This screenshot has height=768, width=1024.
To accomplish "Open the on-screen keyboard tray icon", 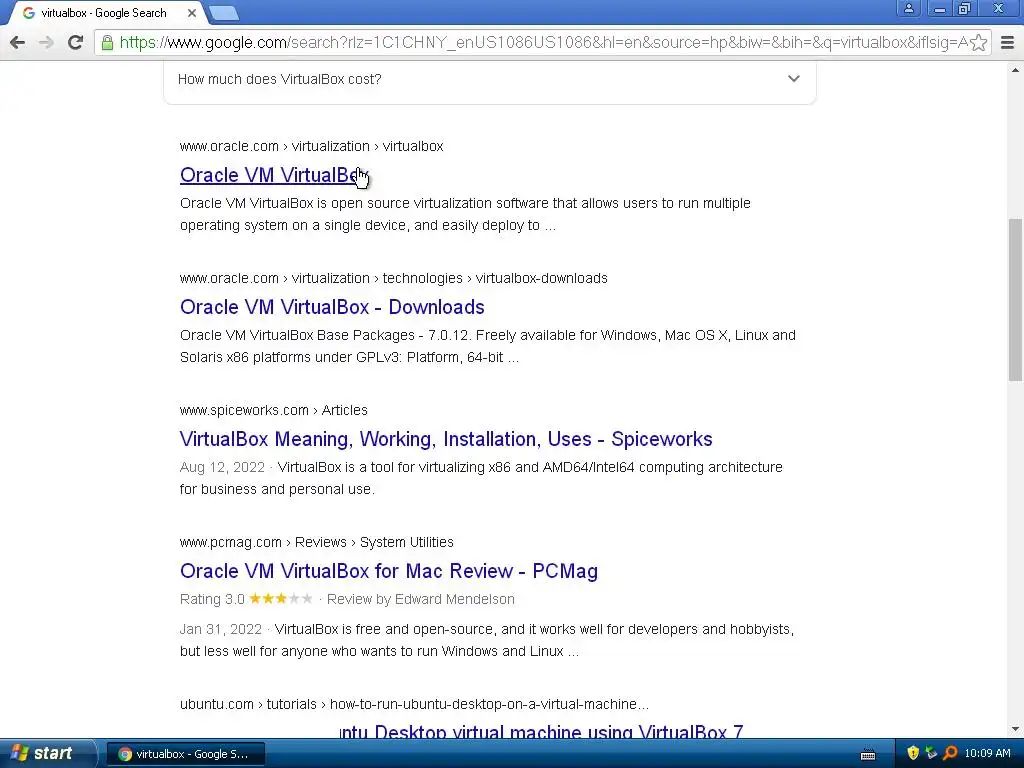I will (868, 754).
